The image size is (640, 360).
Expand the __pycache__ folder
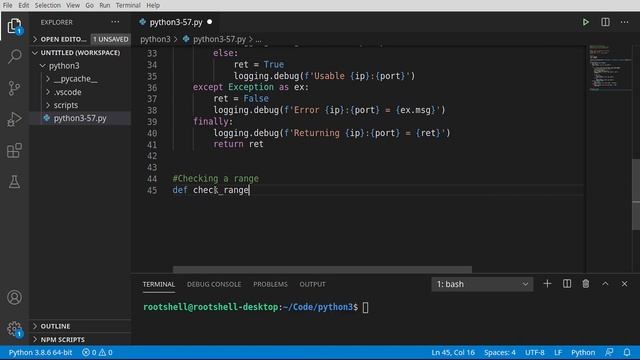48,79
